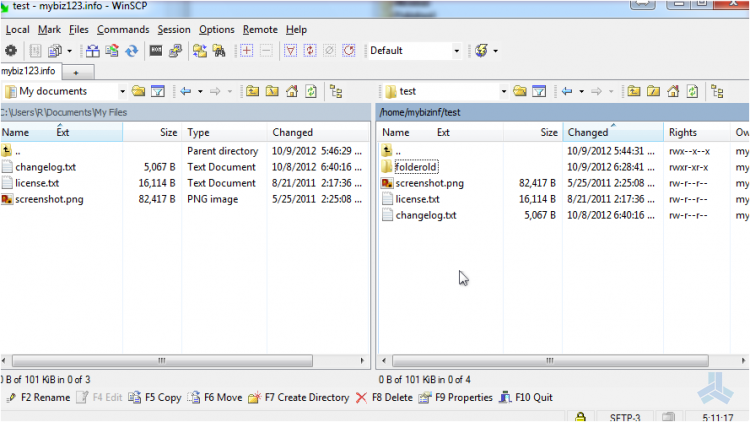Viewport: 750px width, 422px height.
Task: Expand the local back history arrow
Action: click(200, 91)
